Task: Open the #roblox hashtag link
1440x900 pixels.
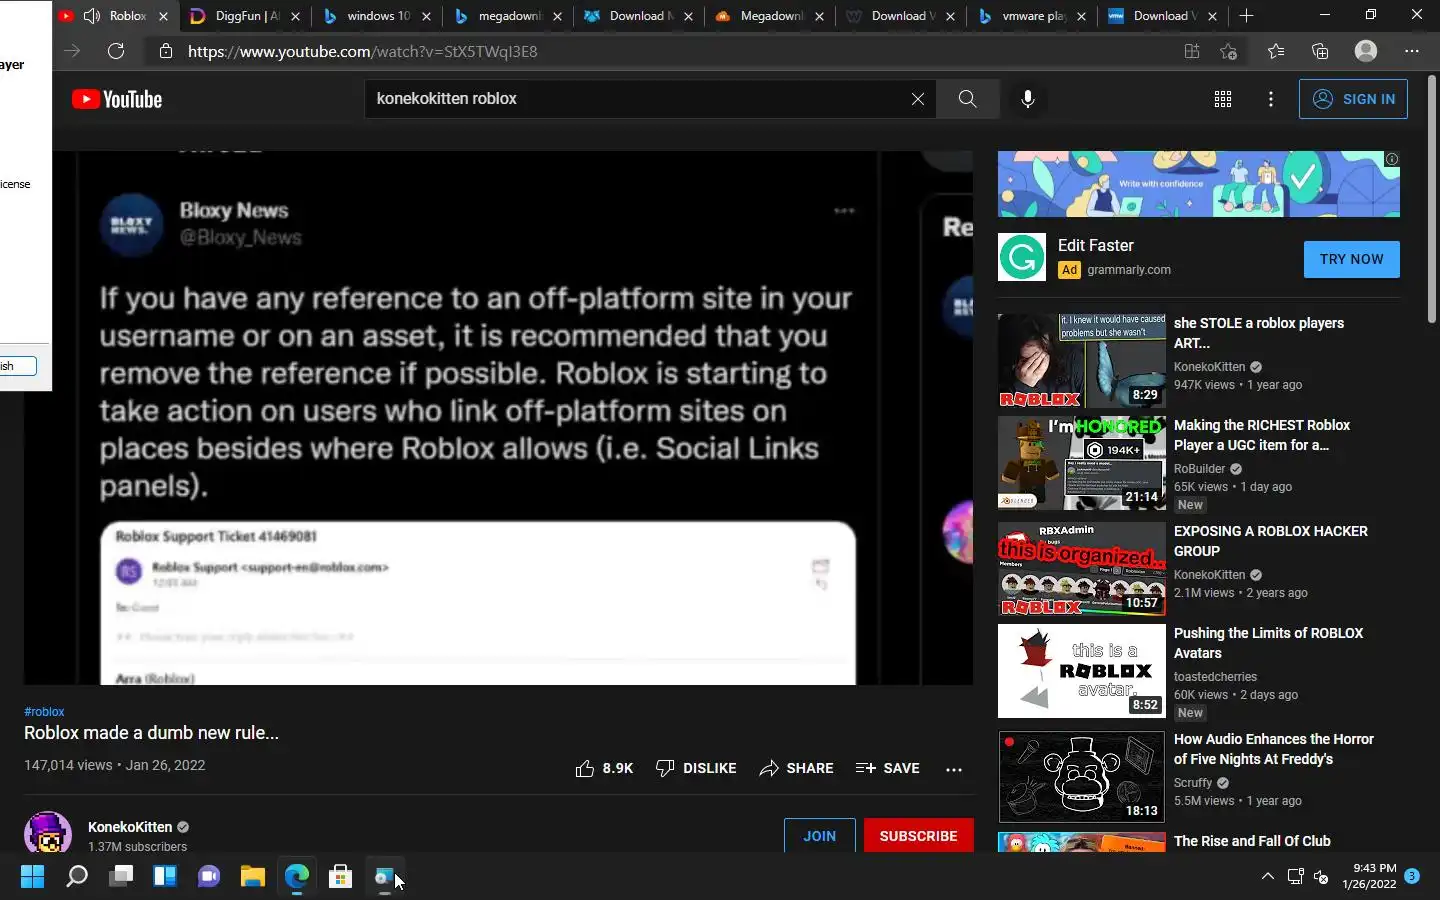Action: pos(44,712)
